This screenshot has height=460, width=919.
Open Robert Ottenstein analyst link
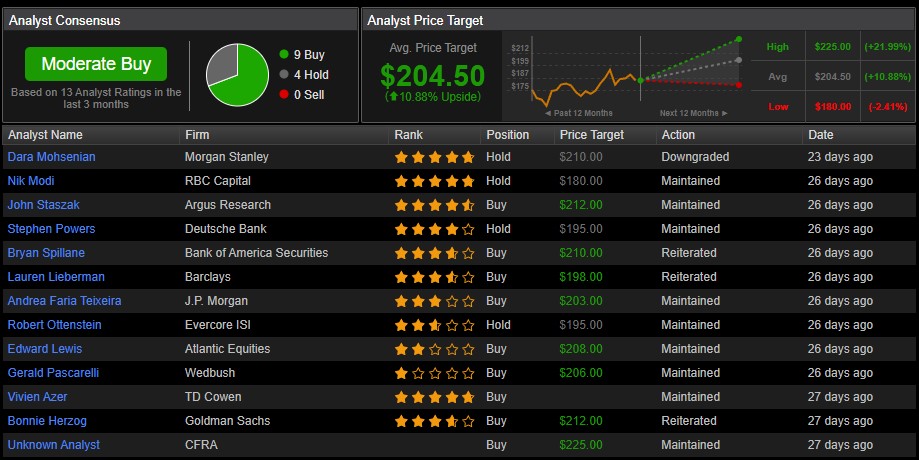[55, 325]
